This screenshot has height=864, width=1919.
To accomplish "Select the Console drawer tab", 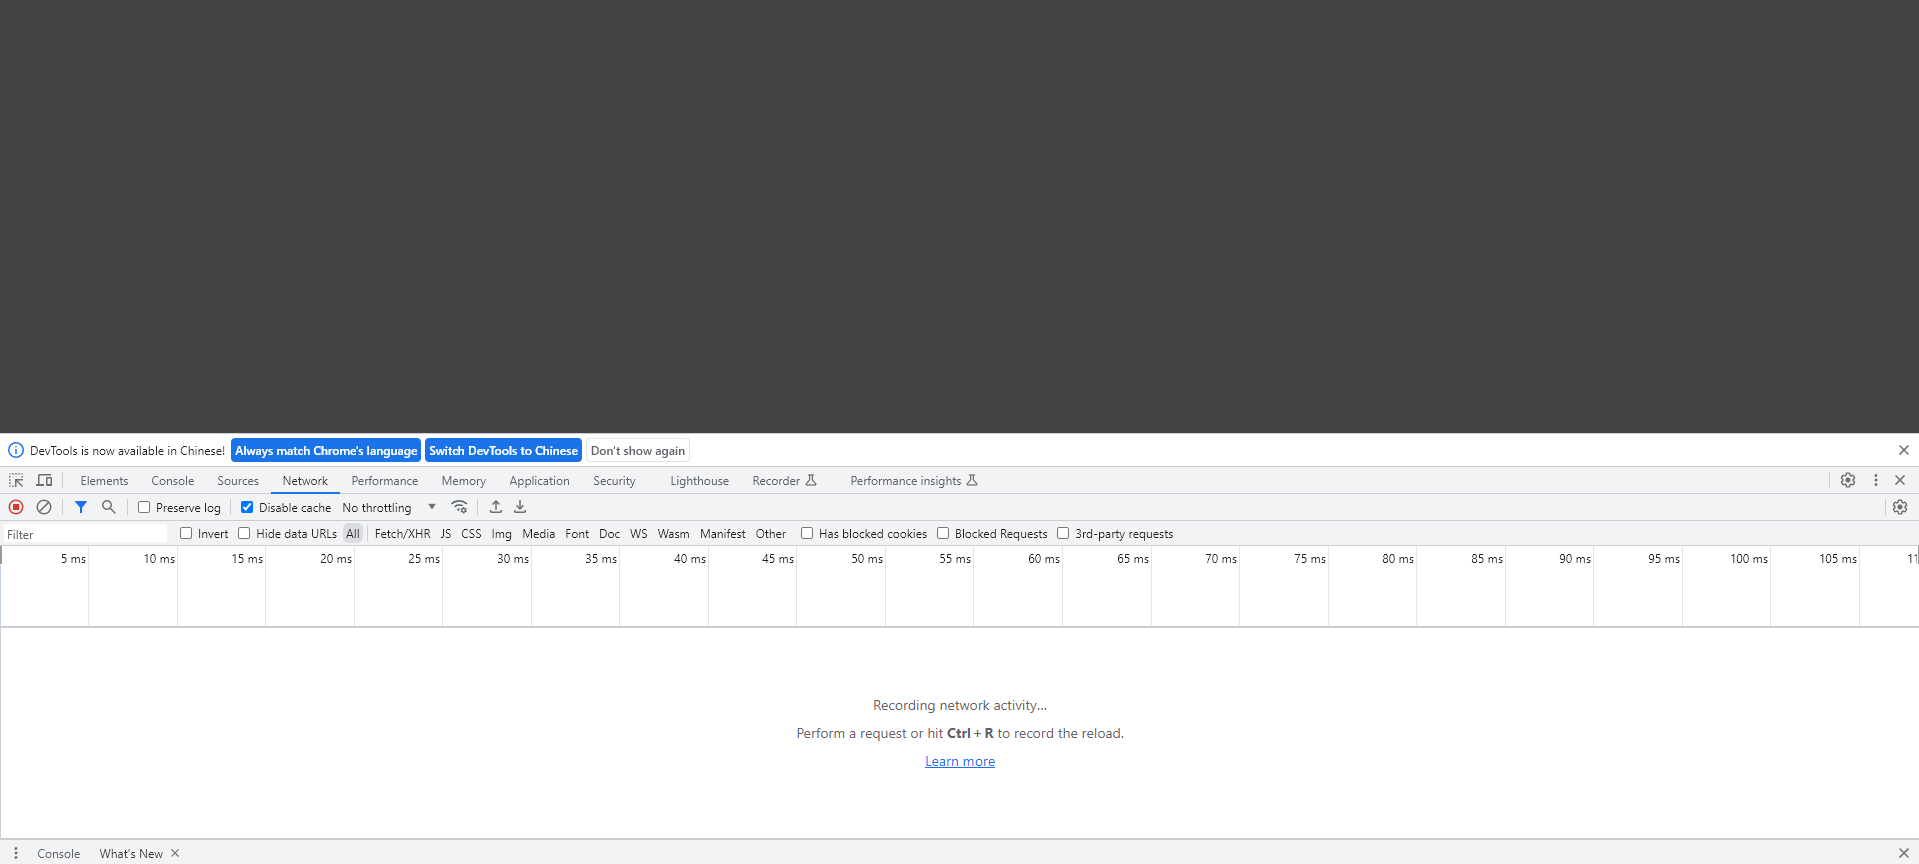I will [x=59, y=853].
